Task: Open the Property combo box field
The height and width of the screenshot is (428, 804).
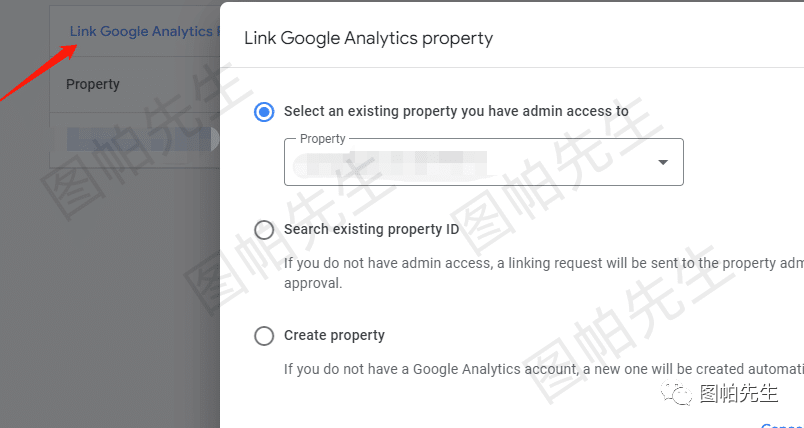Action: [484, 162]
